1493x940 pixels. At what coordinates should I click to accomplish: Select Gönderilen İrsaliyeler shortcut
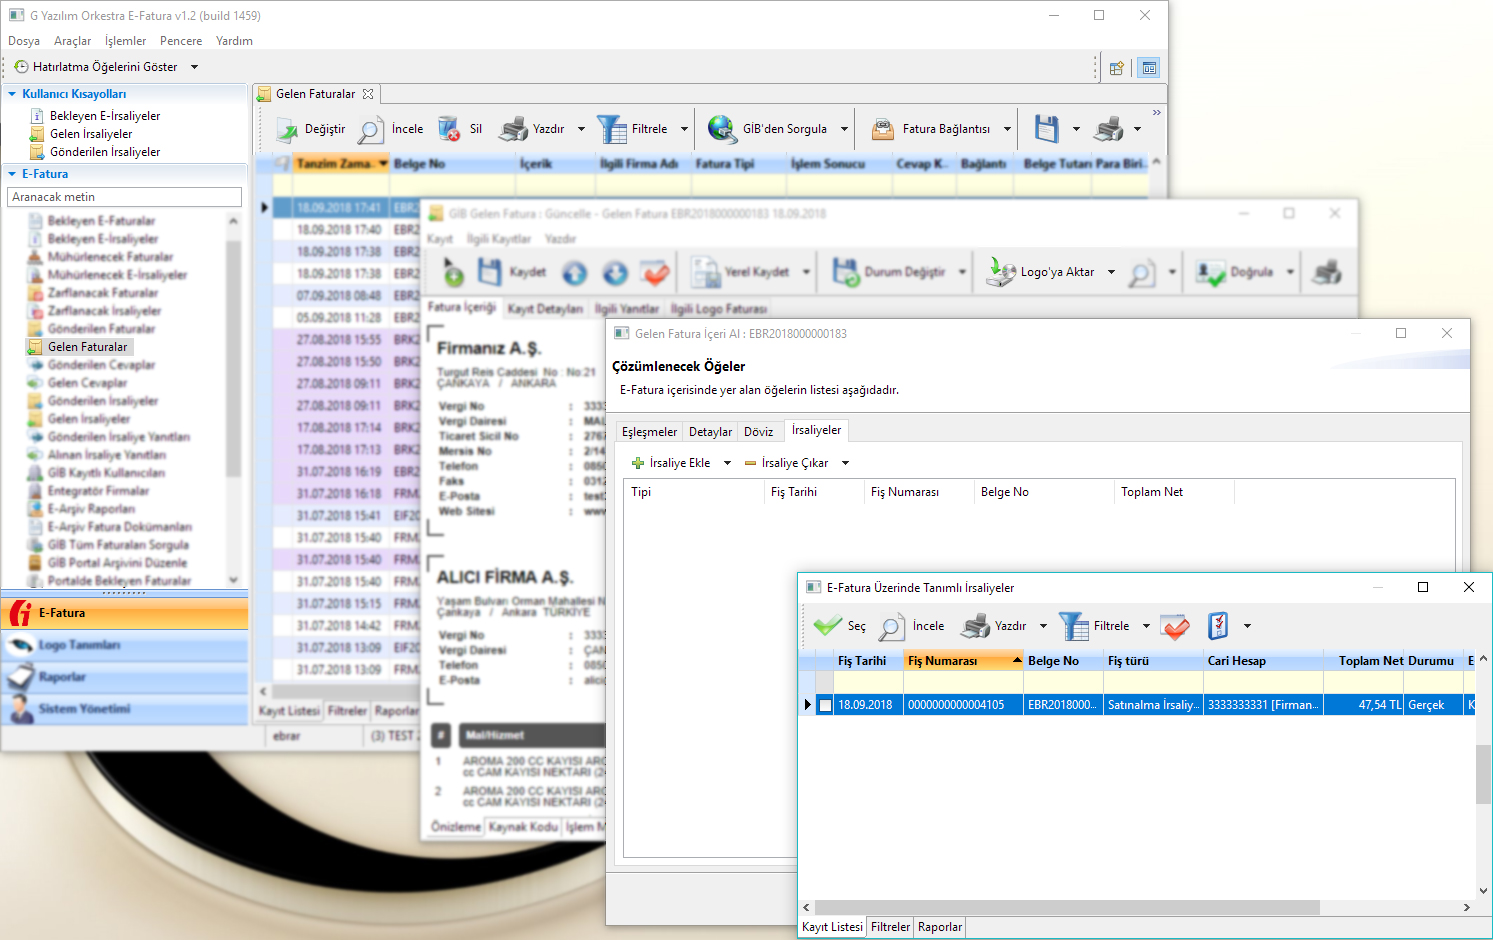105,152
